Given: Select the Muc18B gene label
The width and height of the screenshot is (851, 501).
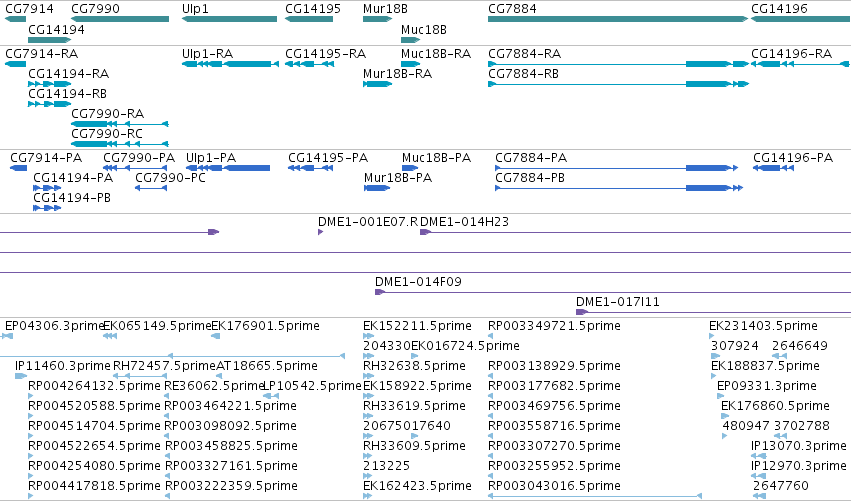Looking at the screenshot, I should click(x=424, y=29).
